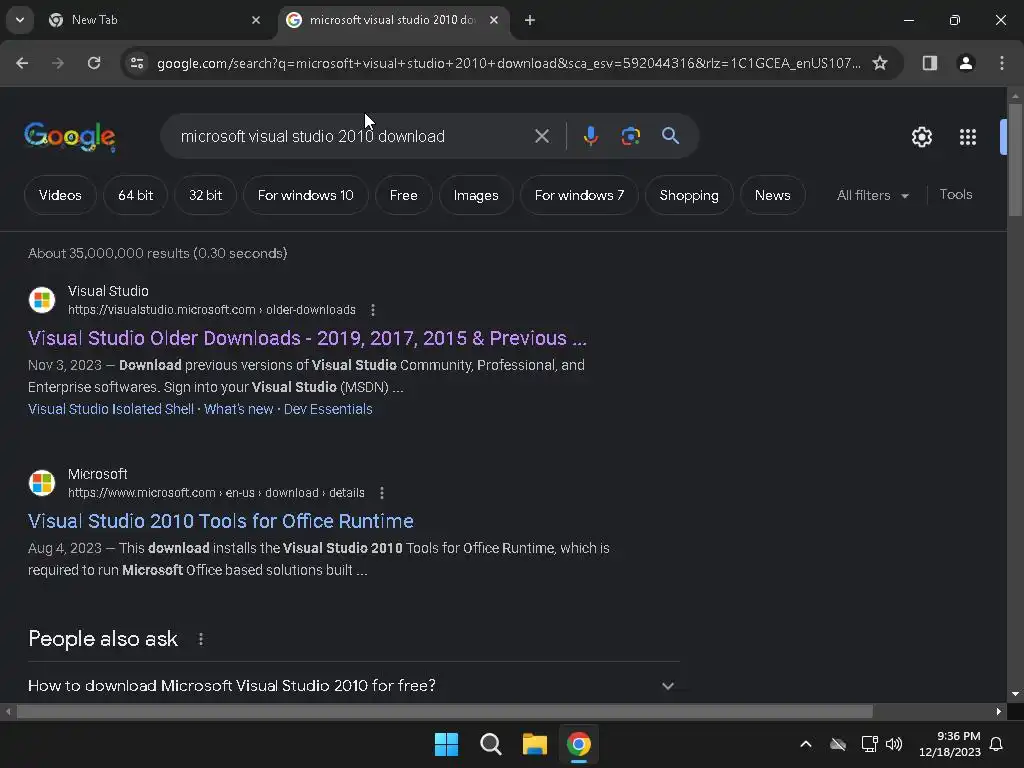Switch to Images results
1024x768 pixels.
tap(476, 195)
